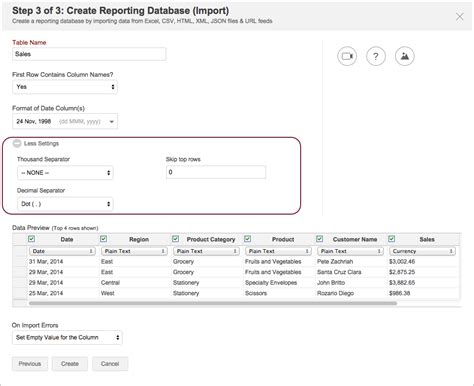Viewport: 474px width, 386px height.
Task: Uncheck the Customer Name column checkbox
Action: click(x=320, y=239)
